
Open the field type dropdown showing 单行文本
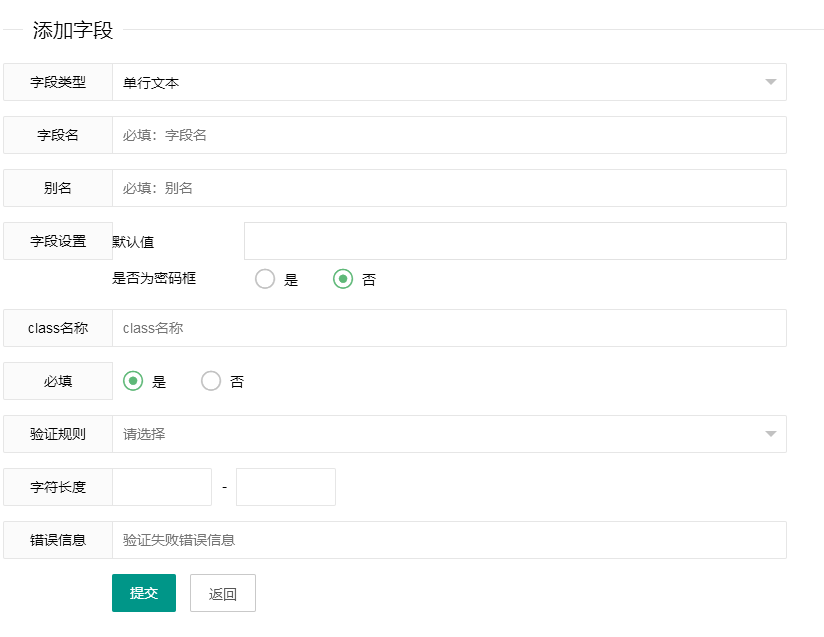click(x=450, y=82)
